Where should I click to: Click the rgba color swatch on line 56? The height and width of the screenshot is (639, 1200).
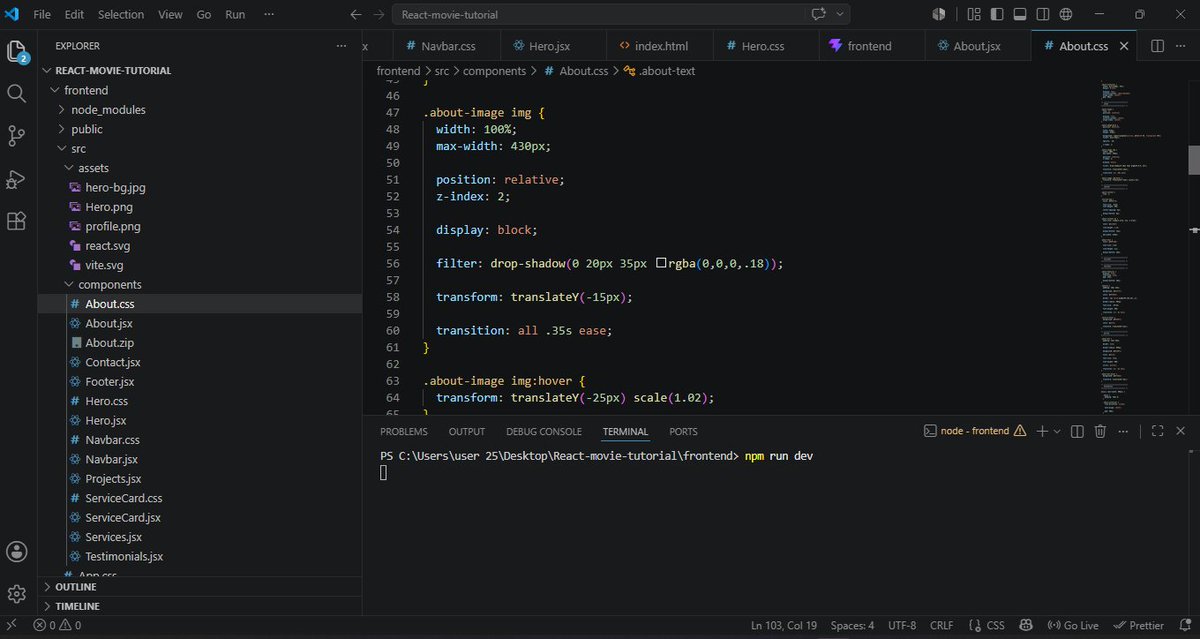coord(661,264)
